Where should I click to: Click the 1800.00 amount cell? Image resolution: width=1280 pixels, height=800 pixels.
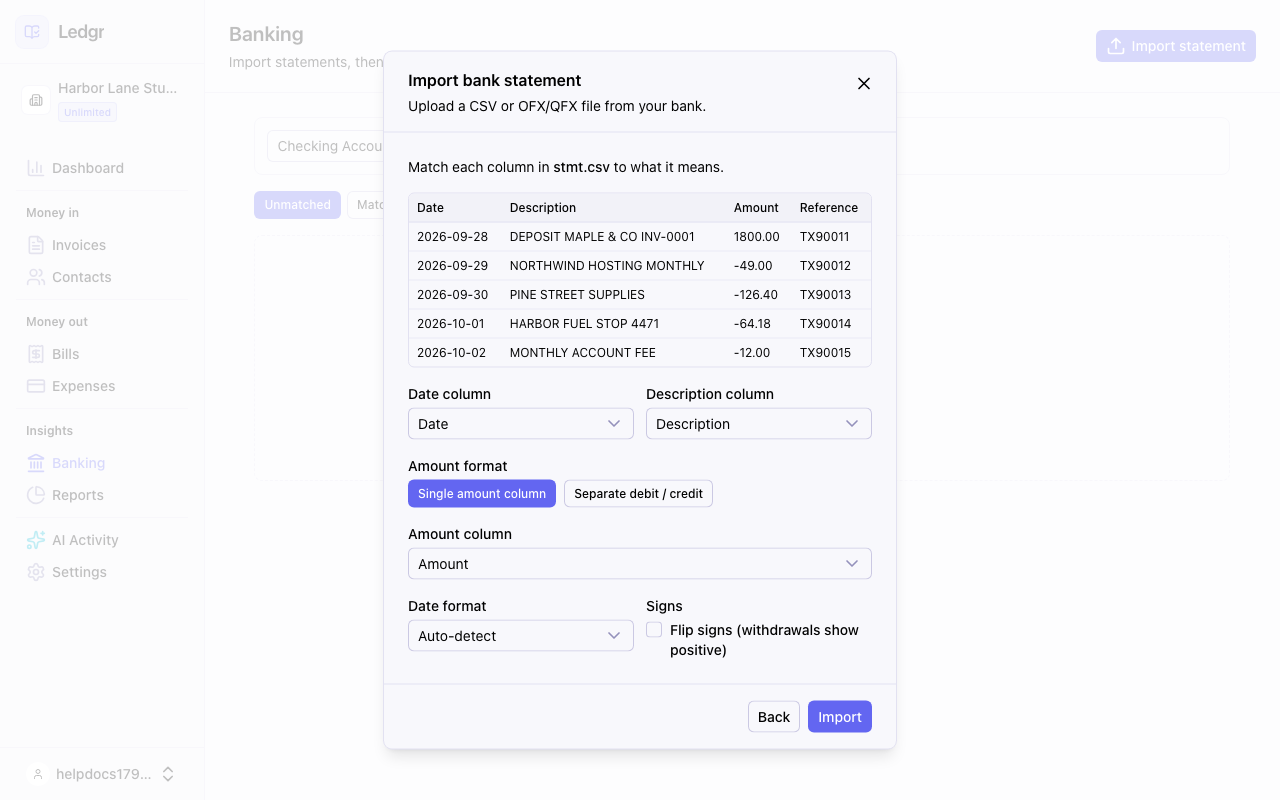[757, 237]
